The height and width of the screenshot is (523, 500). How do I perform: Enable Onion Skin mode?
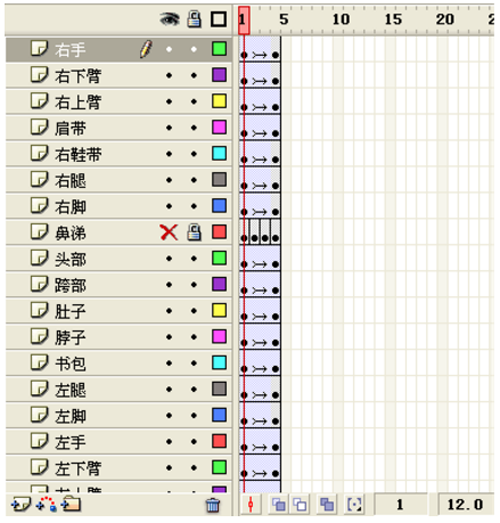[279, 504]
